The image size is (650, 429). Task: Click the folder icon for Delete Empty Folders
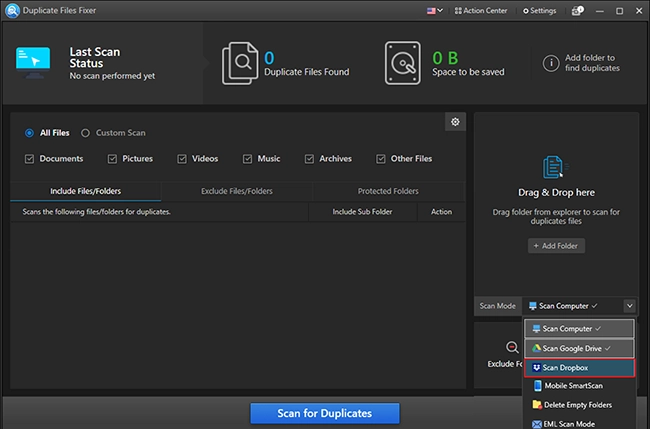point(537,405)
